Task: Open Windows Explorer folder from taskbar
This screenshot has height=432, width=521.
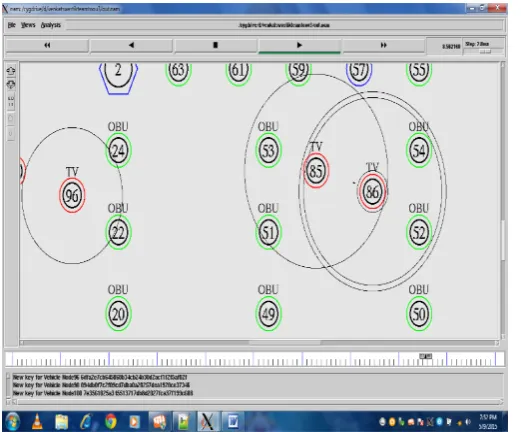Action: pos(62,422)
